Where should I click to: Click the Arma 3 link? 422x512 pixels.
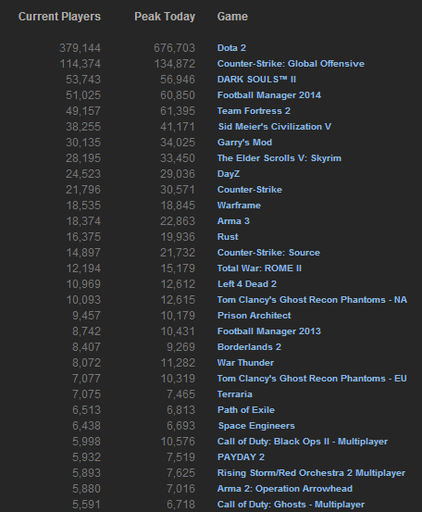coord(233,221)
